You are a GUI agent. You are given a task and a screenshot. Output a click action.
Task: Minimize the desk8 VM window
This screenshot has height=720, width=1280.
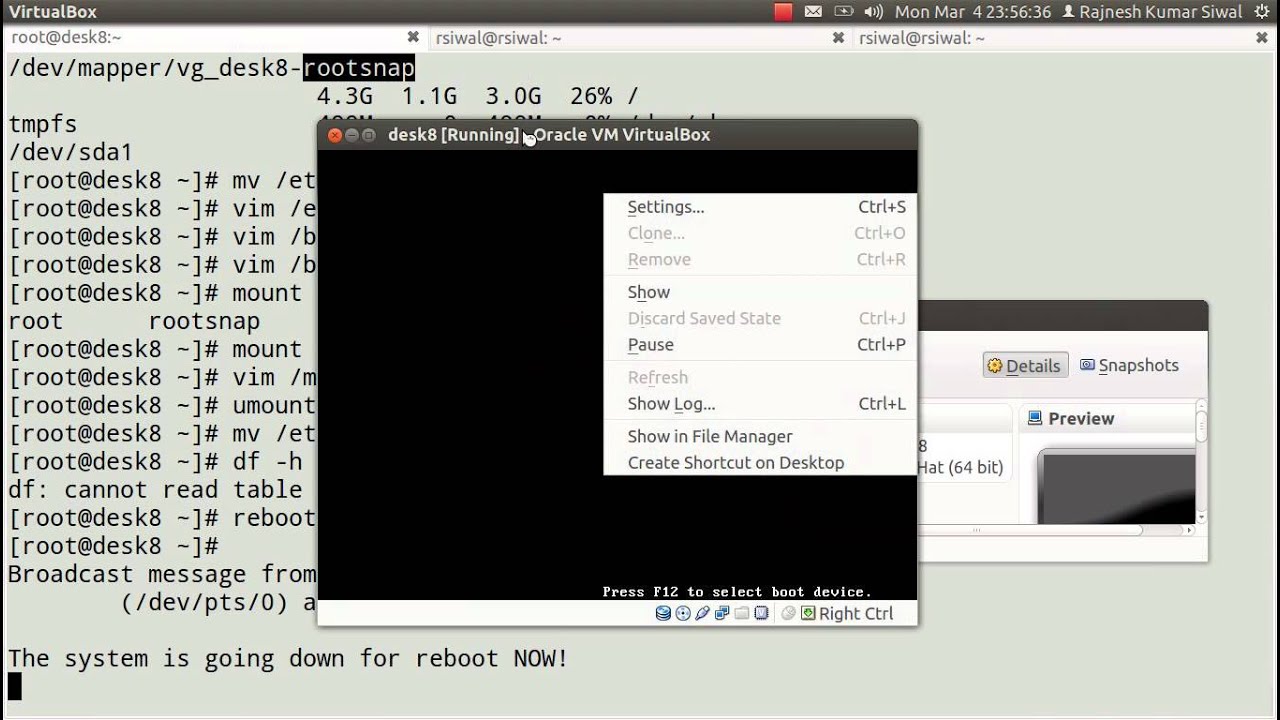tap(352, 135)
